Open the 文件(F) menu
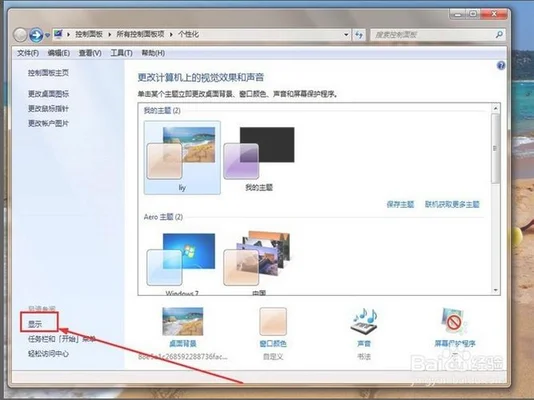Image resolution: width=534 pixels, height=400 pixels. pos(28,53)
